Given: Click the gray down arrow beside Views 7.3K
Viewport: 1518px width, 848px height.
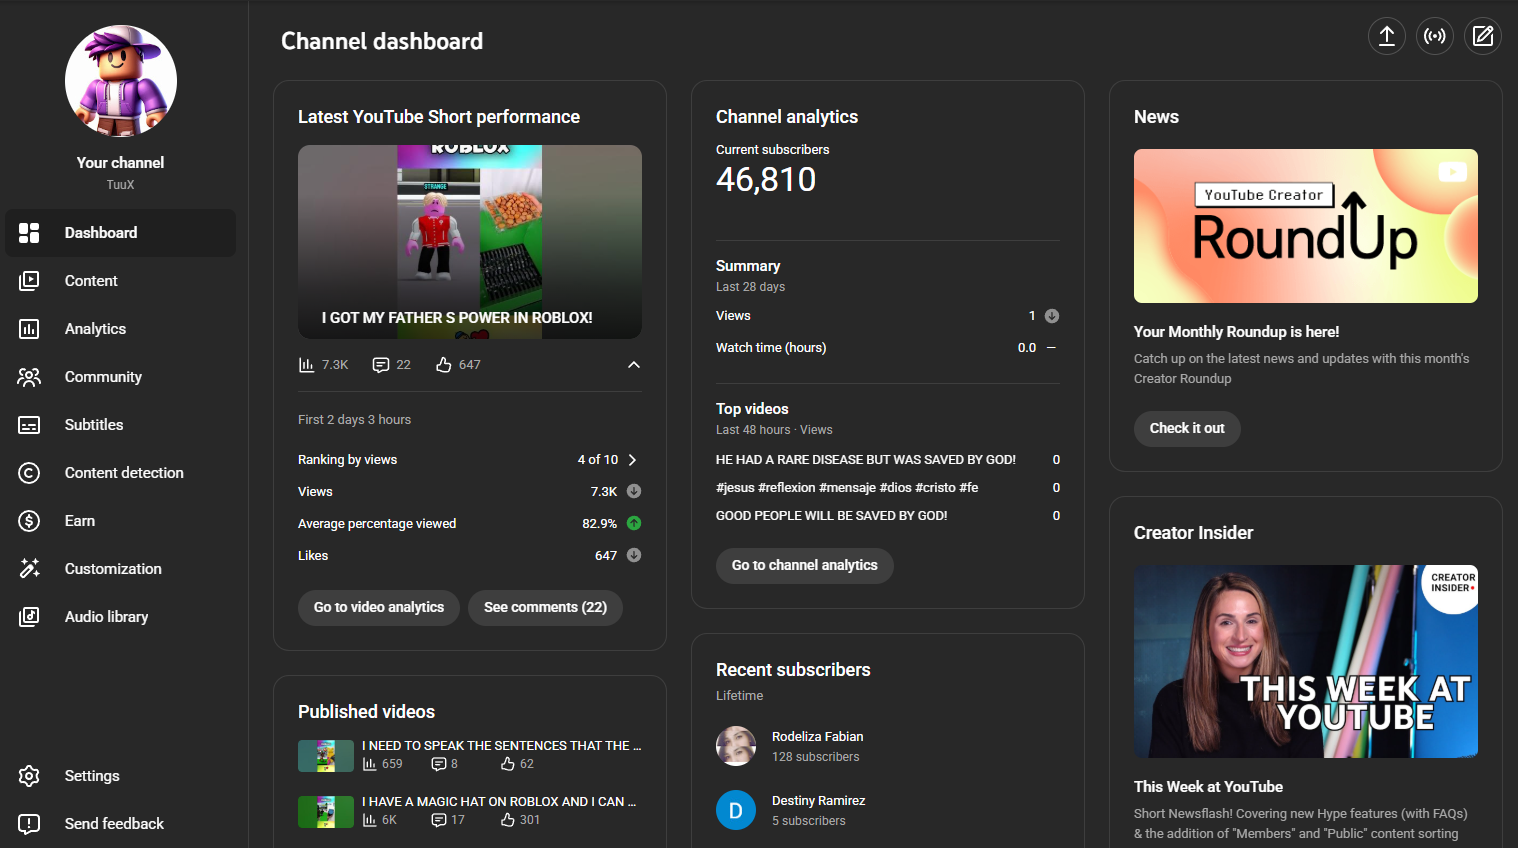Looking at the screenshot, I should [x=634, y=491].
